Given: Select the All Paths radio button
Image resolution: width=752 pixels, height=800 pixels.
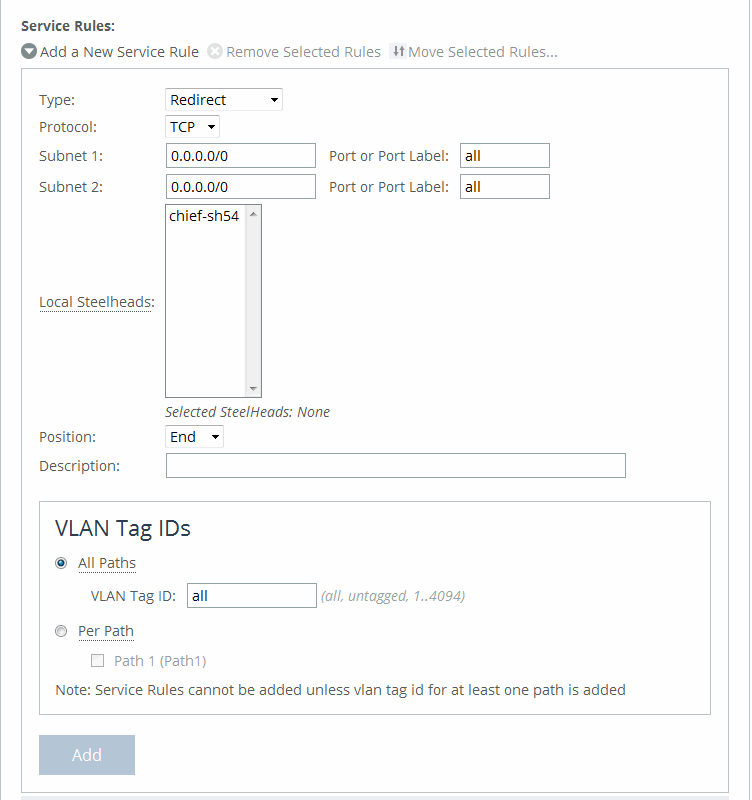Looking at the screenshot, I should [61, 564].
